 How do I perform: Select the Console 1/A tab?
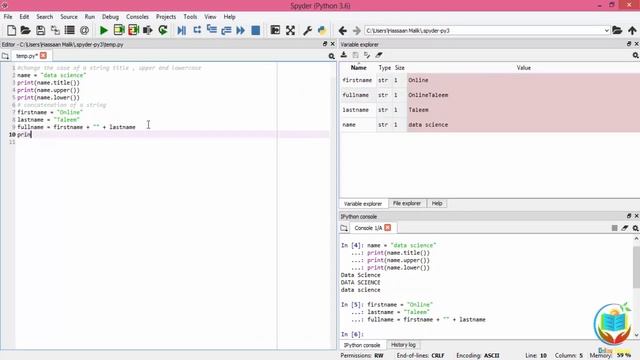(368, 228)
